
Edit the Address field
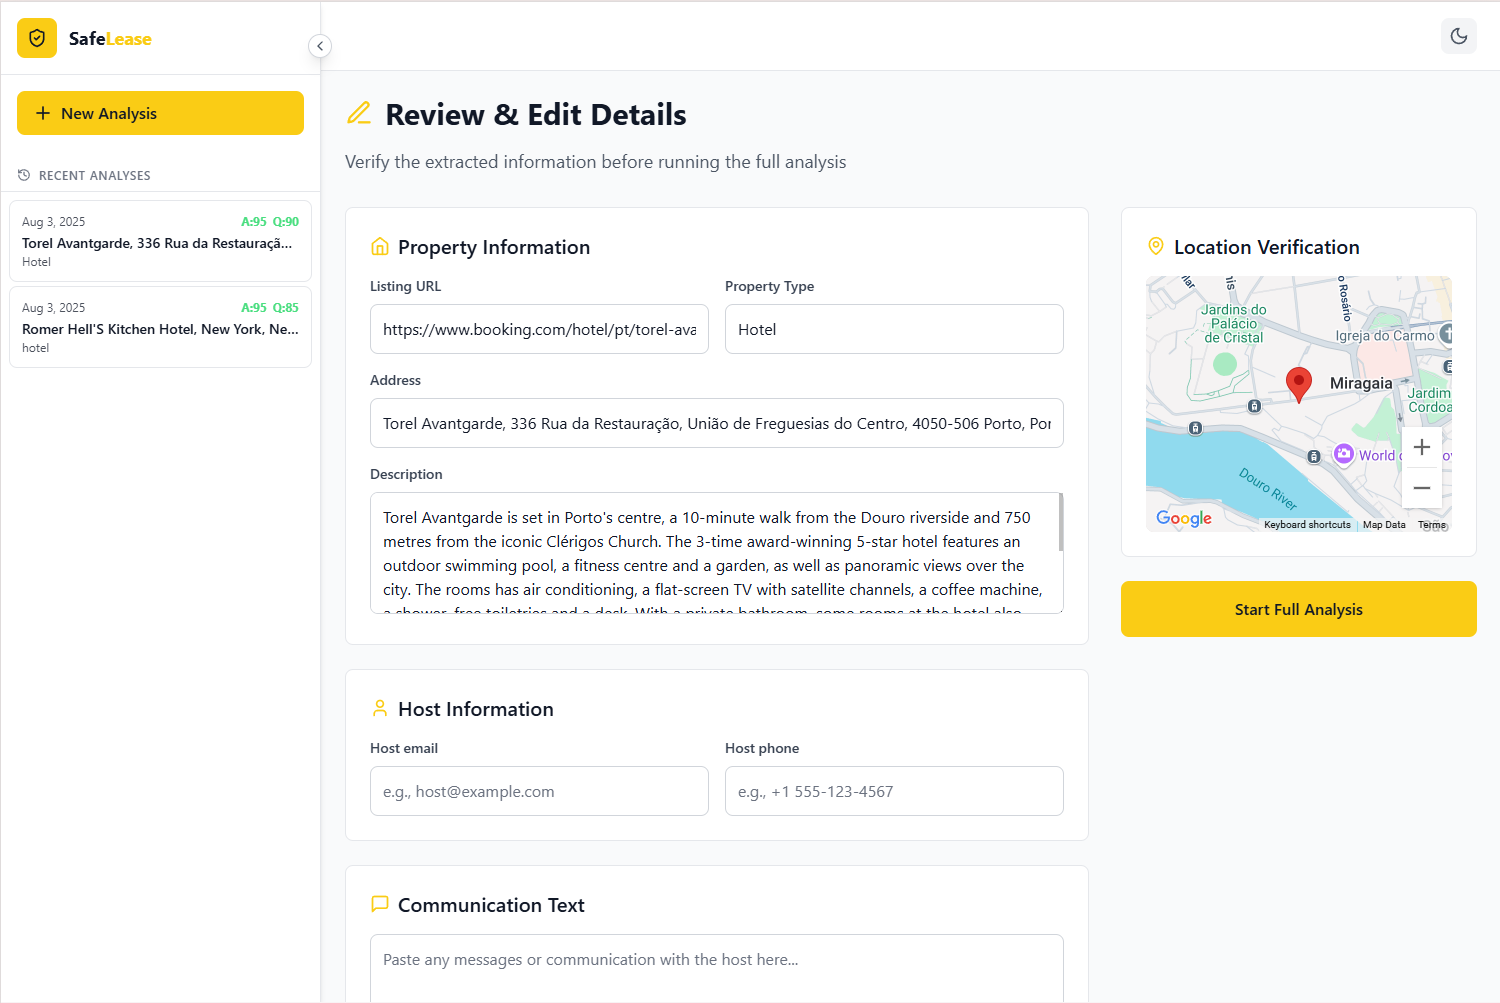click(x=716, y=423)
